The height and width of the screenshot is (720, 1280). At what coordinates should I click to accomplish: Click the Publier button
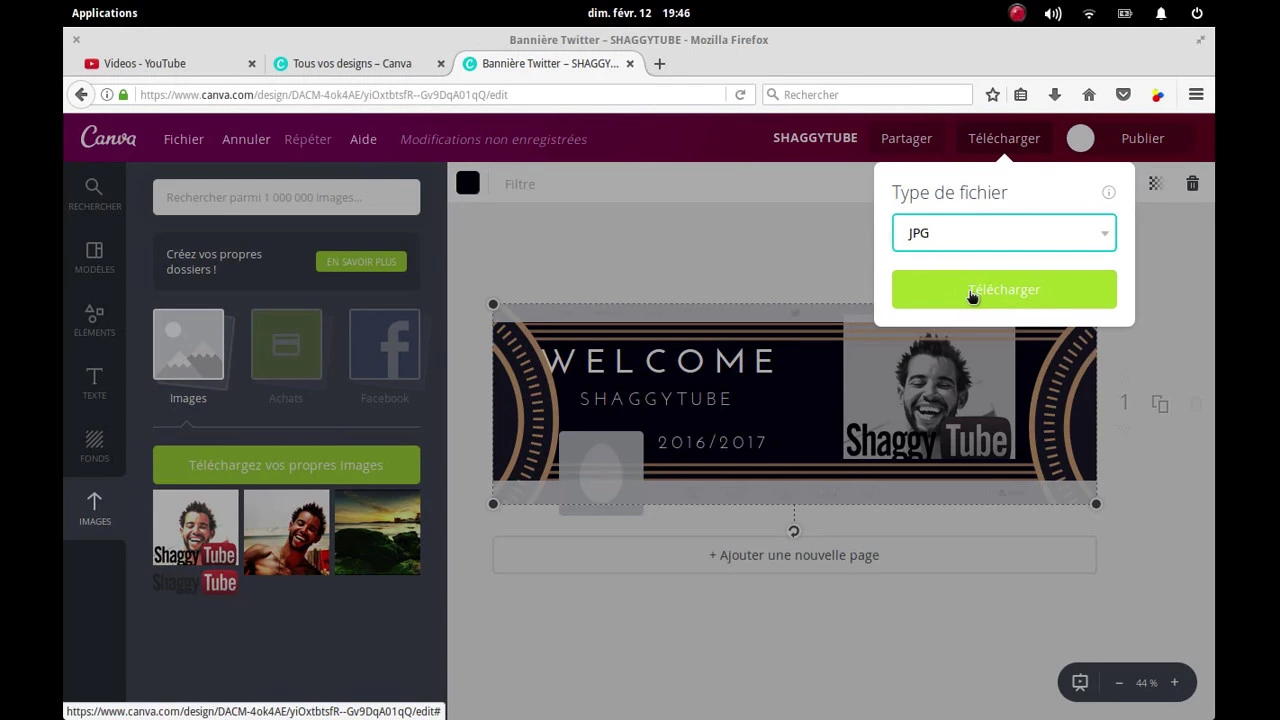(1143, 138)
